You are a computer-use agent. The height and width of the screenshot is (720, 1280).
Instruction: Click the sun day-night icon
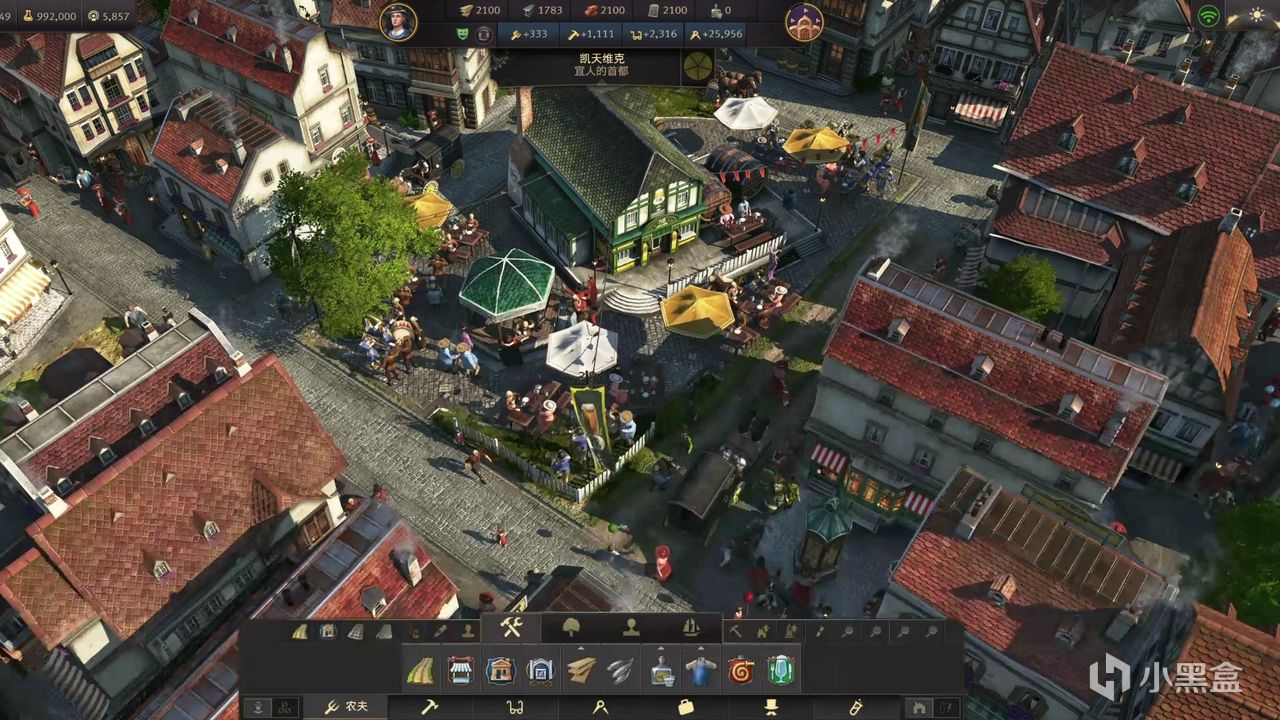[x=1257, y=16]
